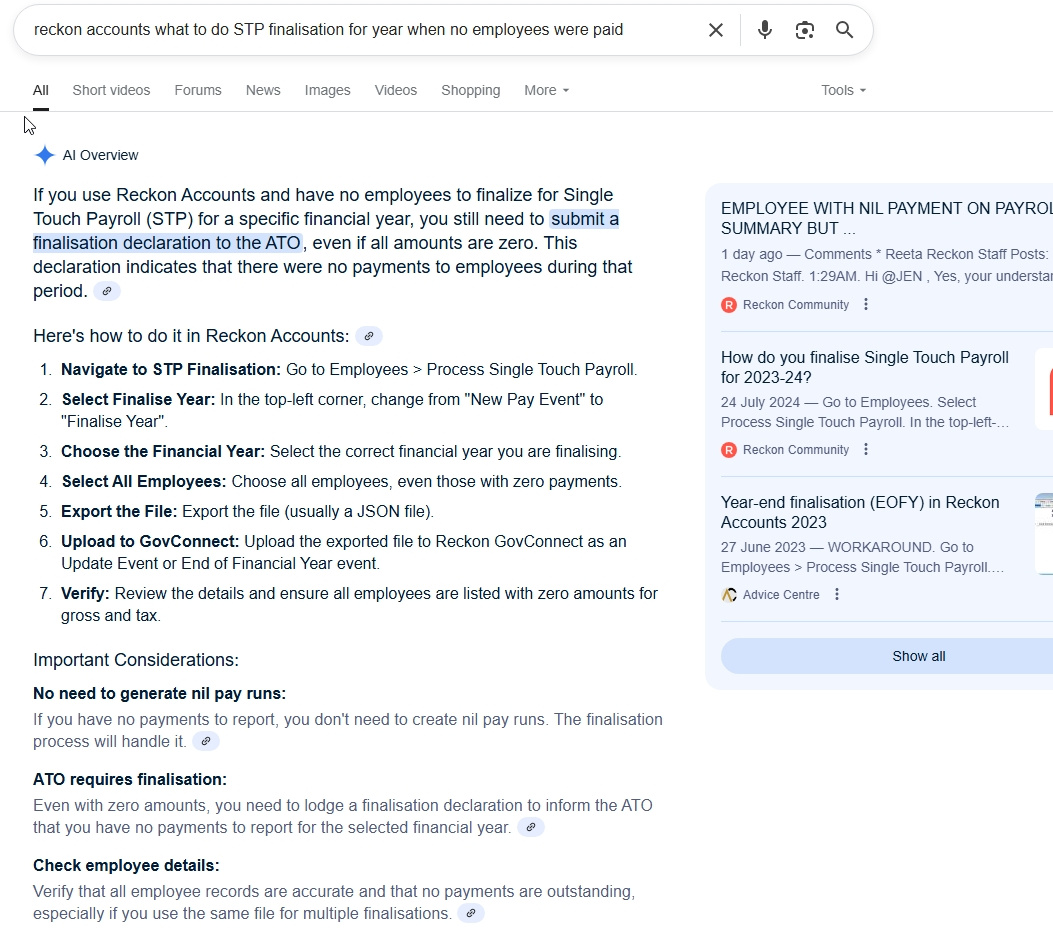Click the 'Export the File:' step
1053x932 pixels.
tap(119, 512)
